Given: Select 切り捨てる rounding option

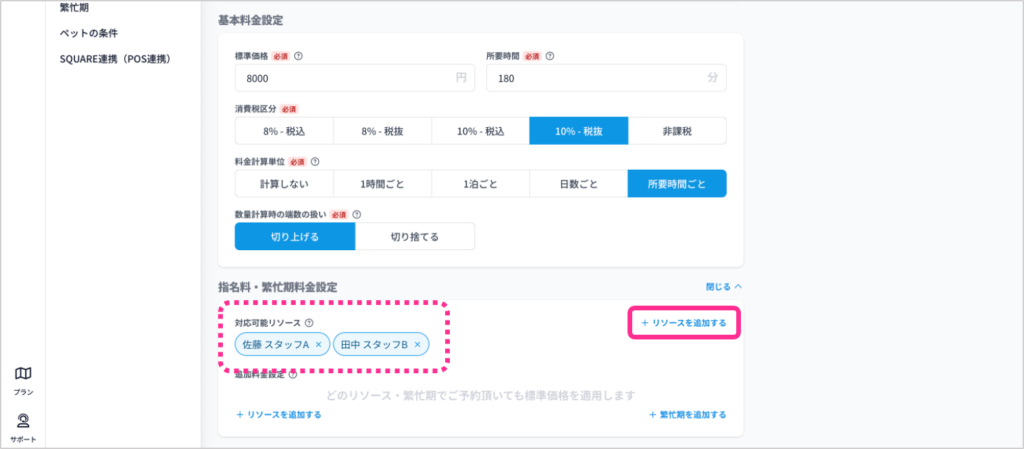Looking at the screenshot, I should click(414, 237).
